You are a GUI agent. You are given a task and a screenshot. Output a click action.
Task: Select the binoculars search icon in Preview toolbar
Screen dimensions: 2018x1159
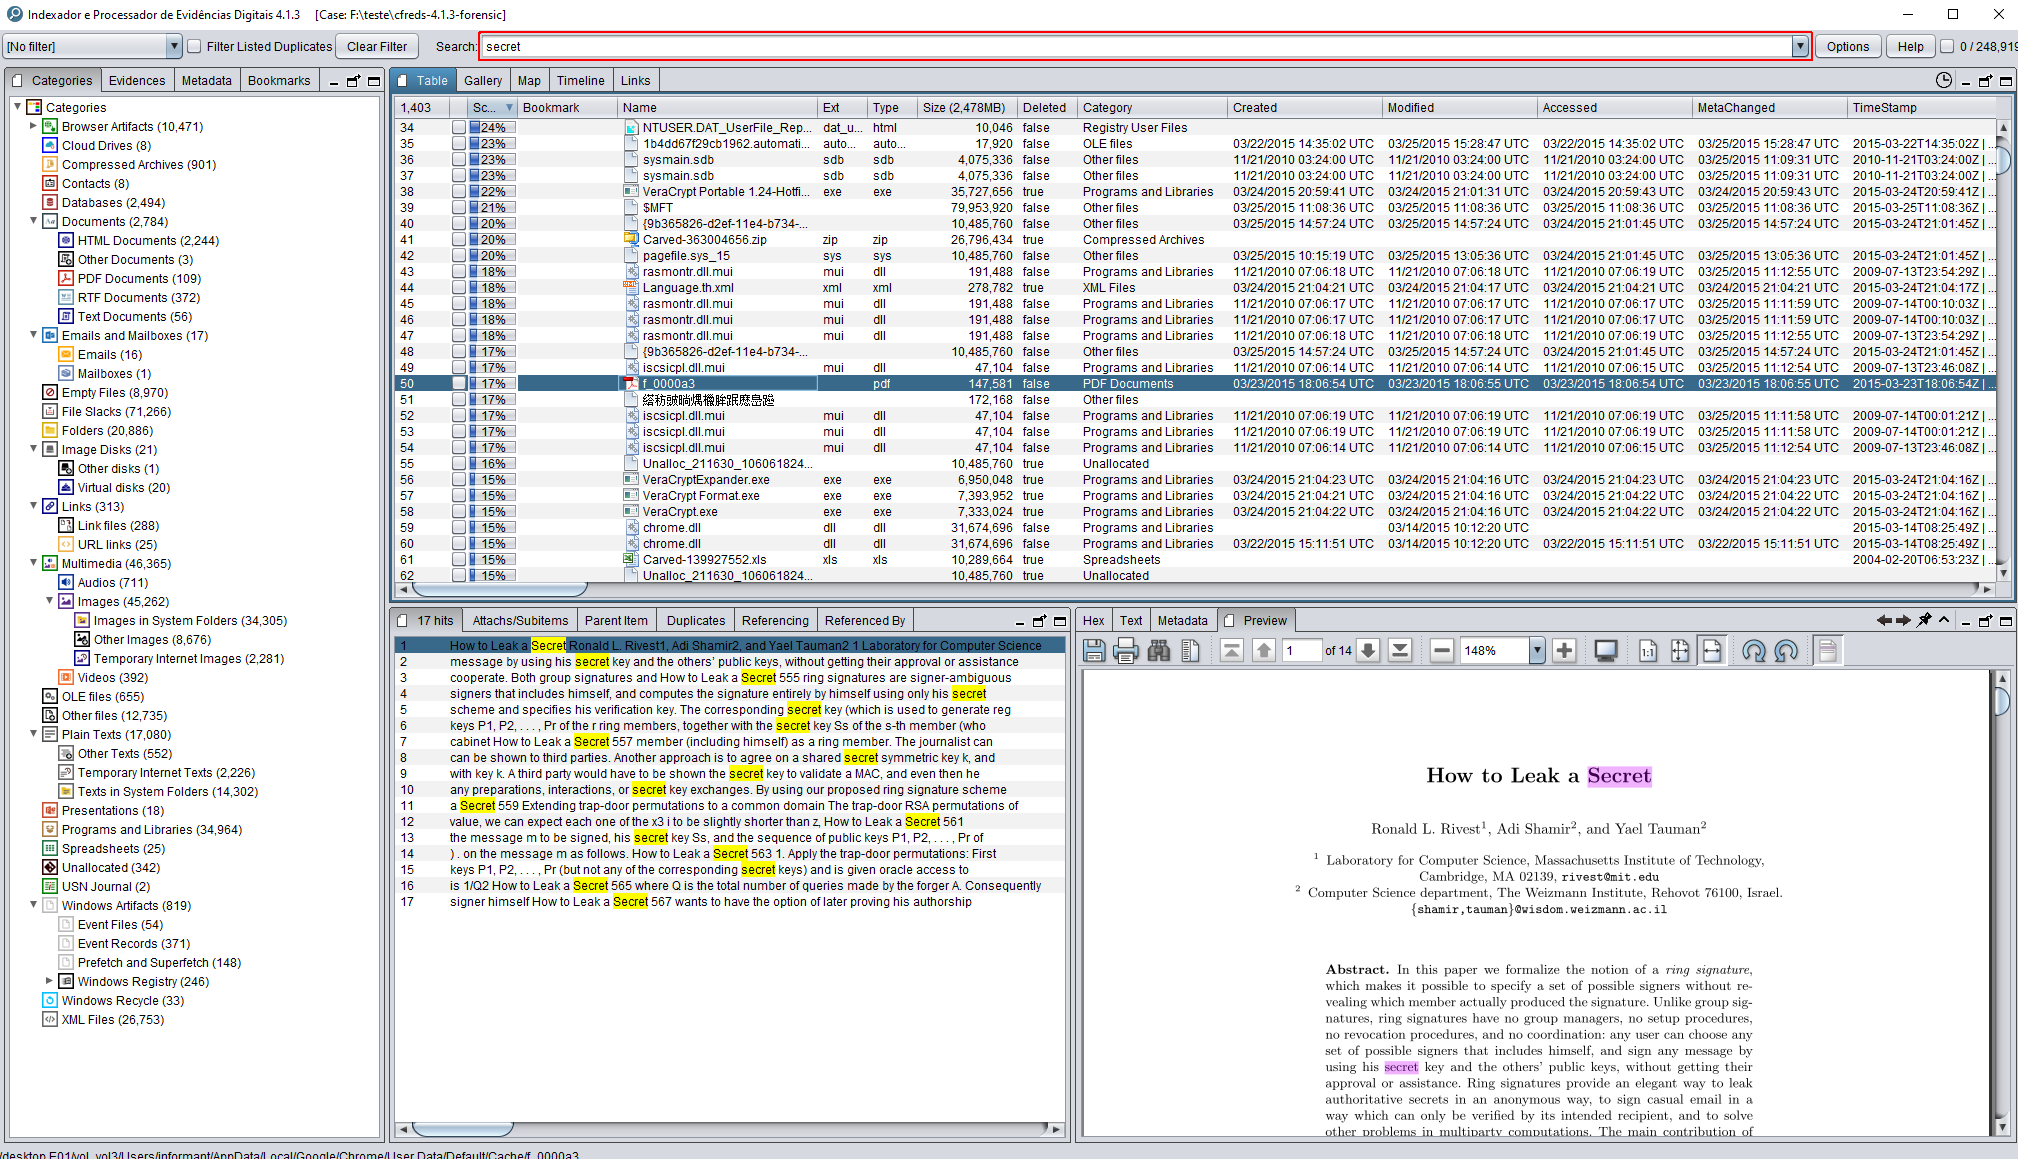click(1160, 650)
